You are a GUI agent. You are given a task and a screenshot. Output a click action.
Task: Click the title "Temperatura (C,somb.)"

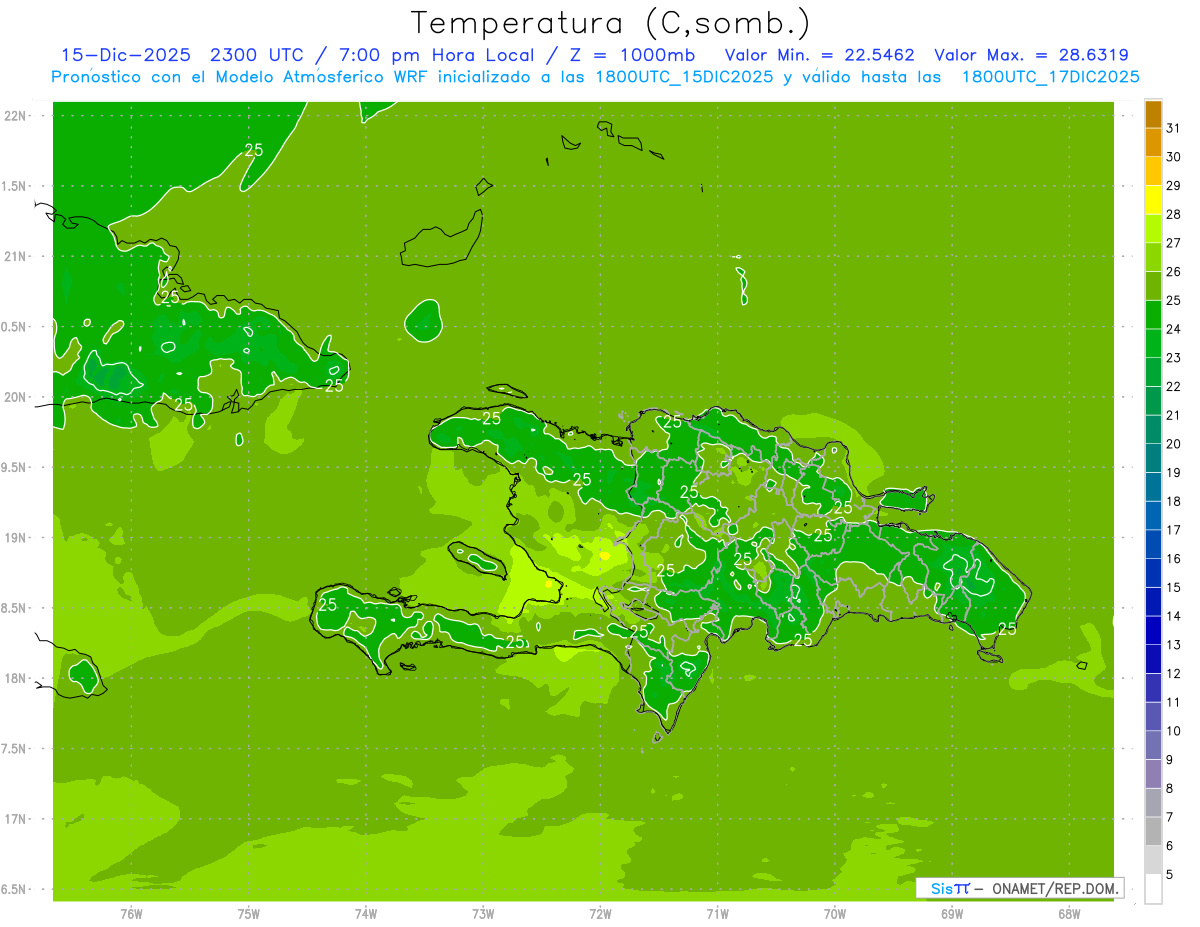tap(611, 23)
